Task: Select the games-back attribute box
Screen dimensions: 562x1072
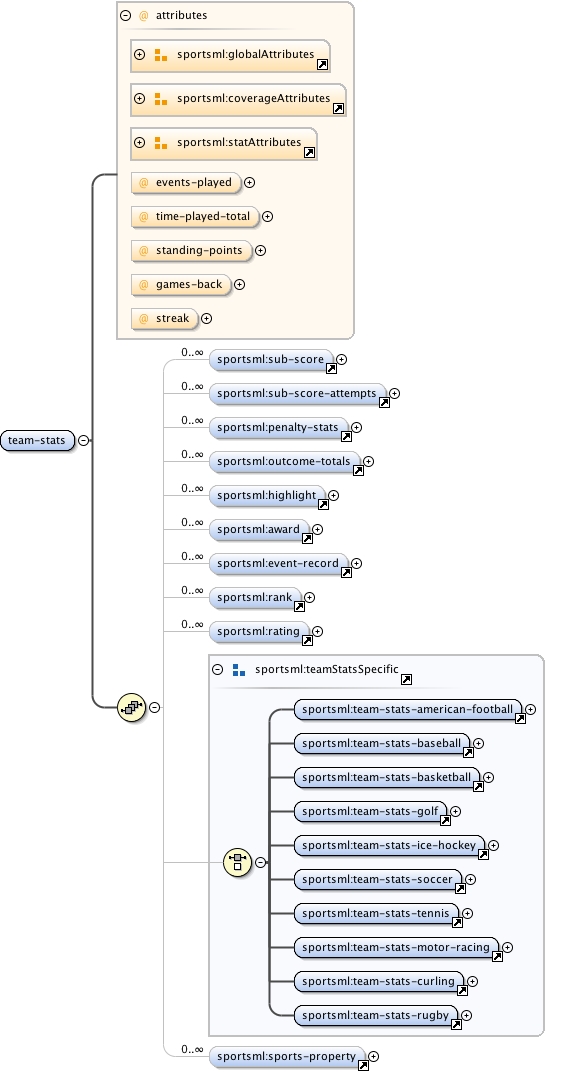Action: tap(181, 284)
